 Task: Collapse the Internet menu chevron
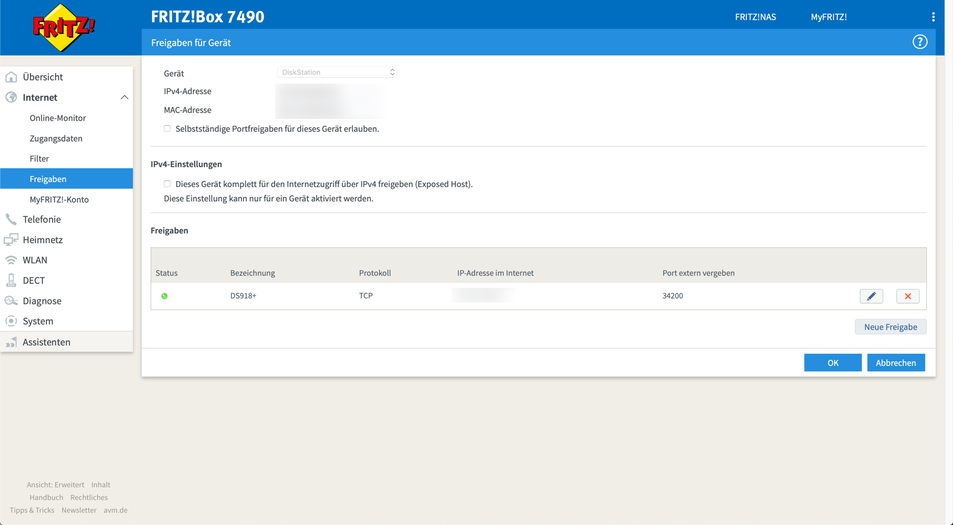click(124, 97)
